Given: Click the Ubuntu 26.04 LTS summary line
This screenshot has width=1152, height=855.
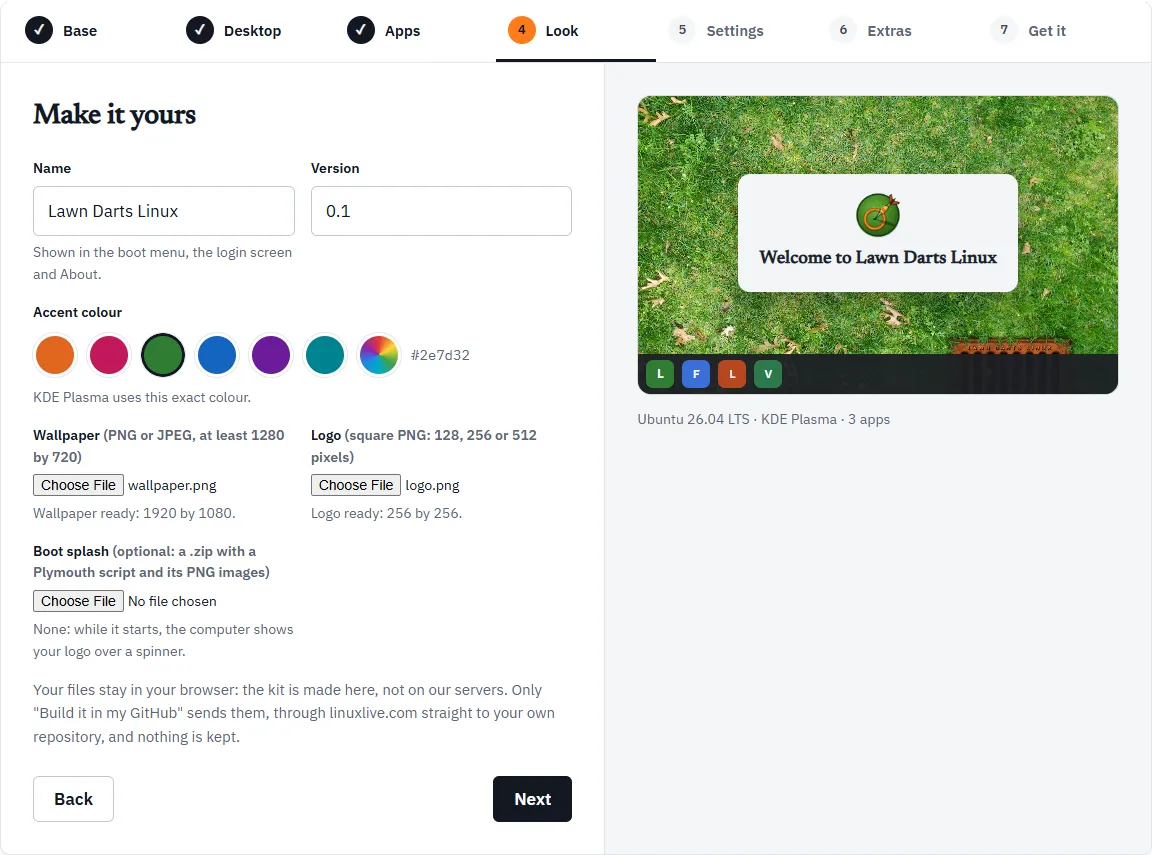Looking at the screenshot, I should (x=763, y=419).
